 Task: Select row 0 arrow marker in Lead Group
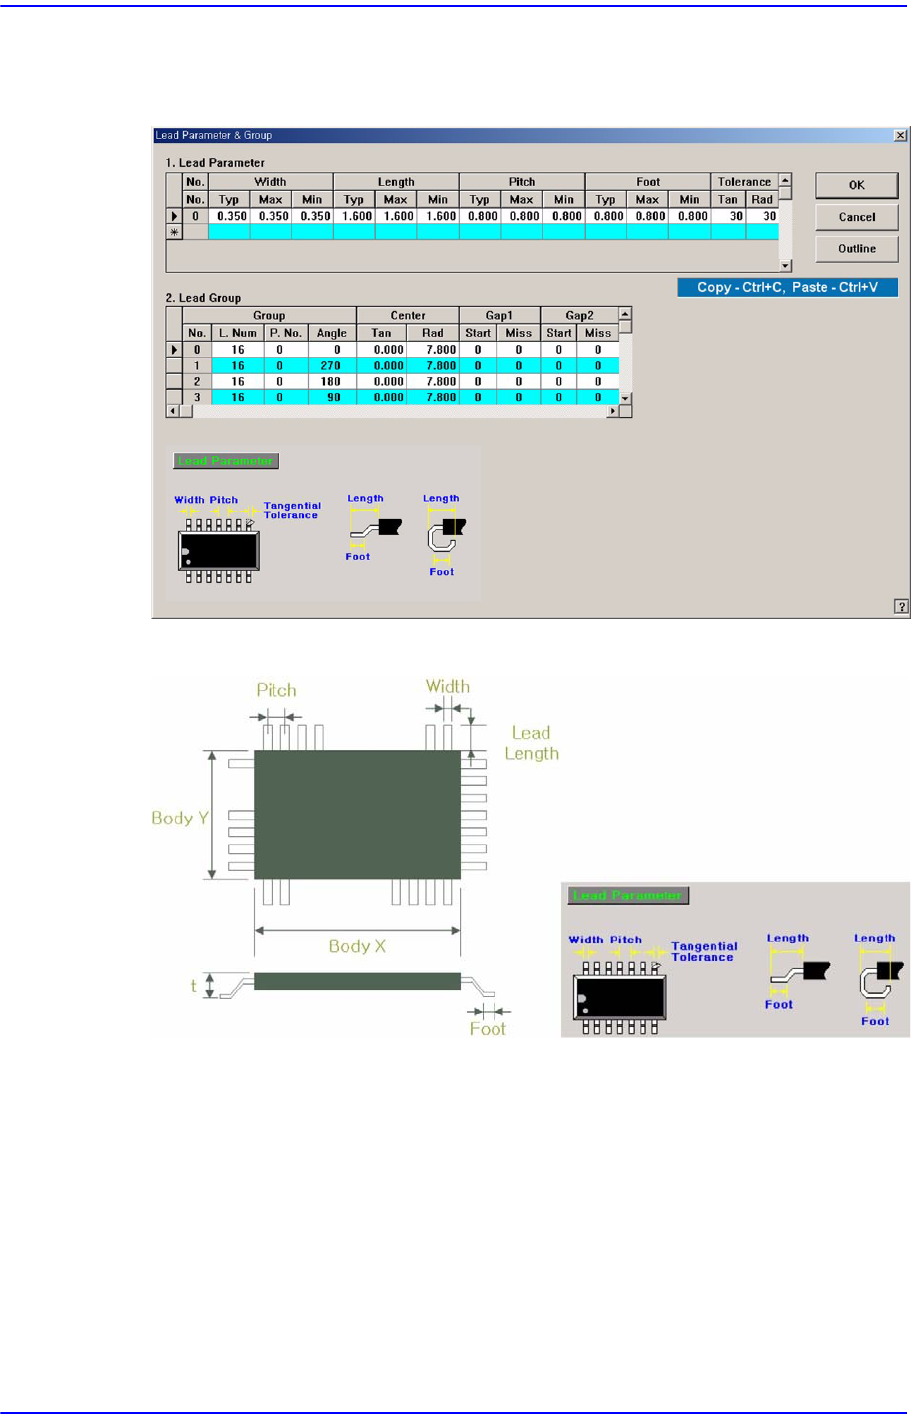coord(174,350)
